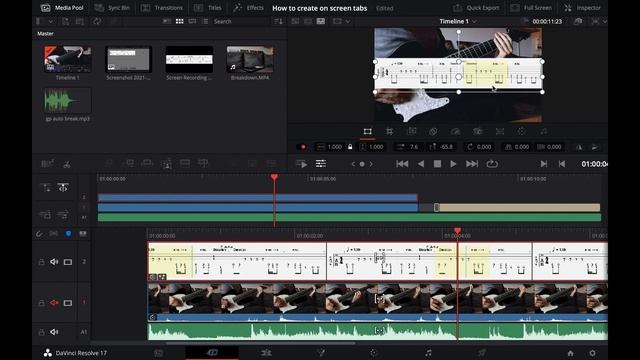Viewport: 640px width, 360px height.
Task: Open the Transitions tab
Action: point(162,8)
